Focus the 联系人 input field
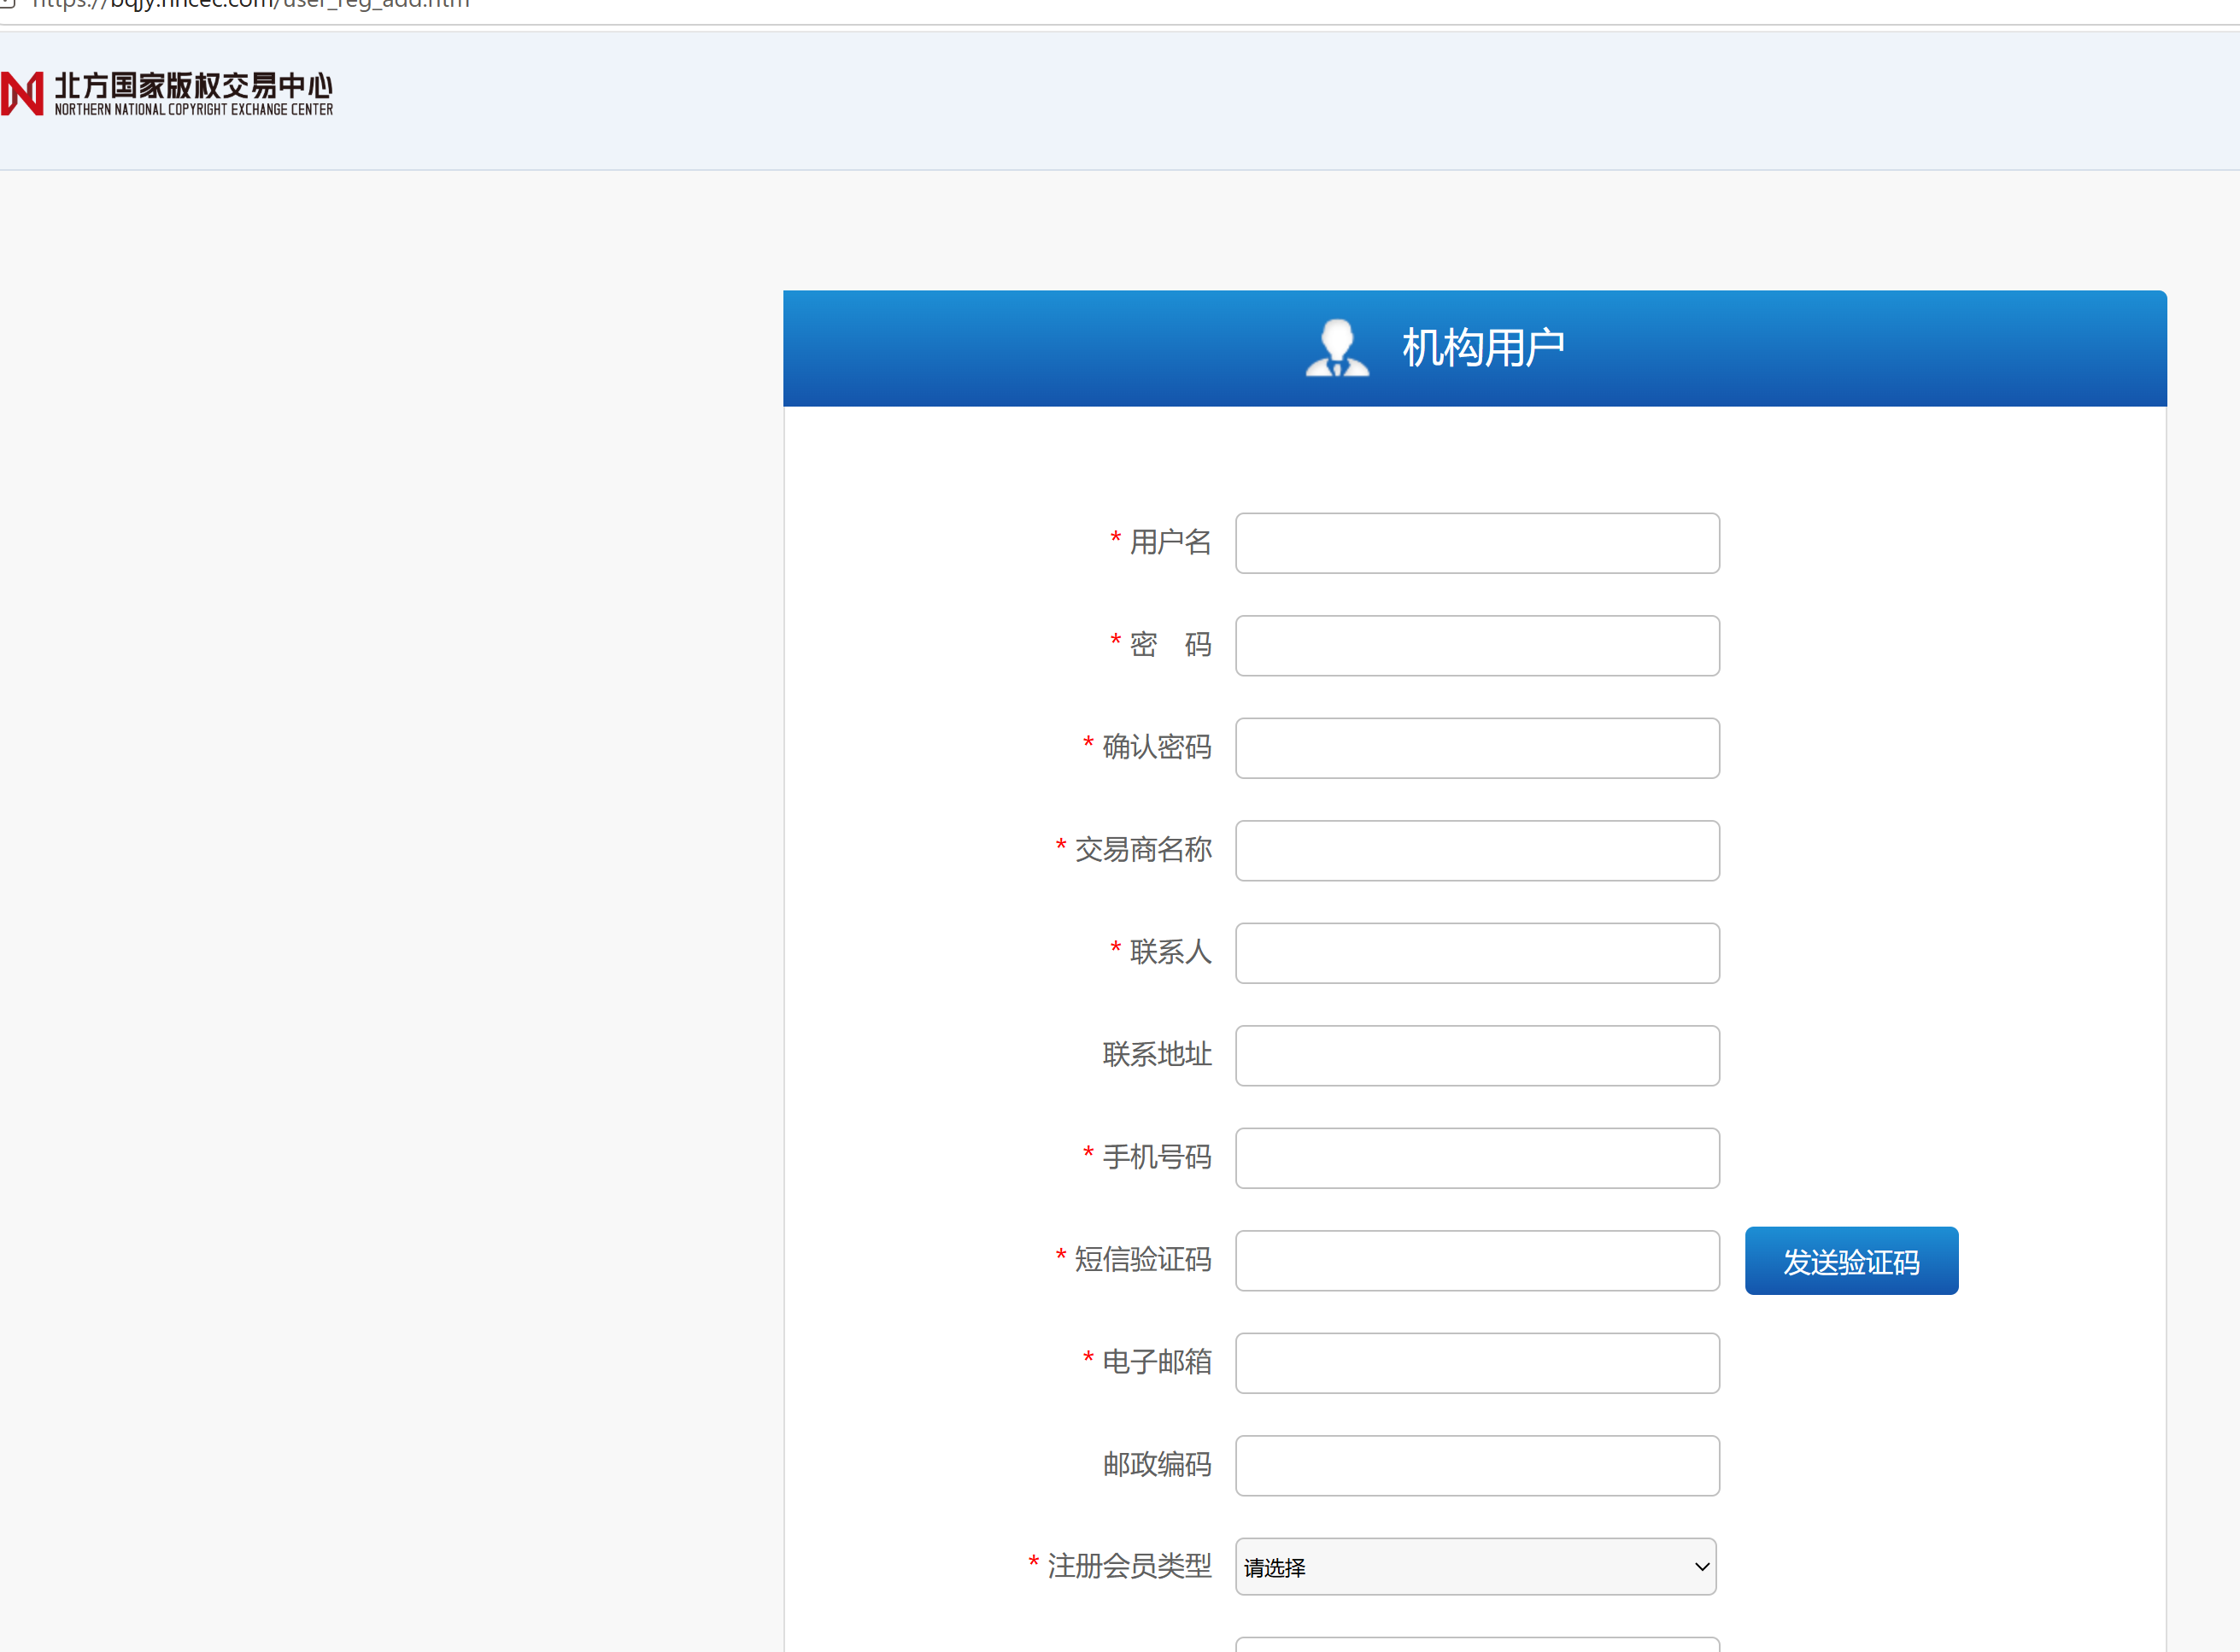 [x=1477, y=953]
